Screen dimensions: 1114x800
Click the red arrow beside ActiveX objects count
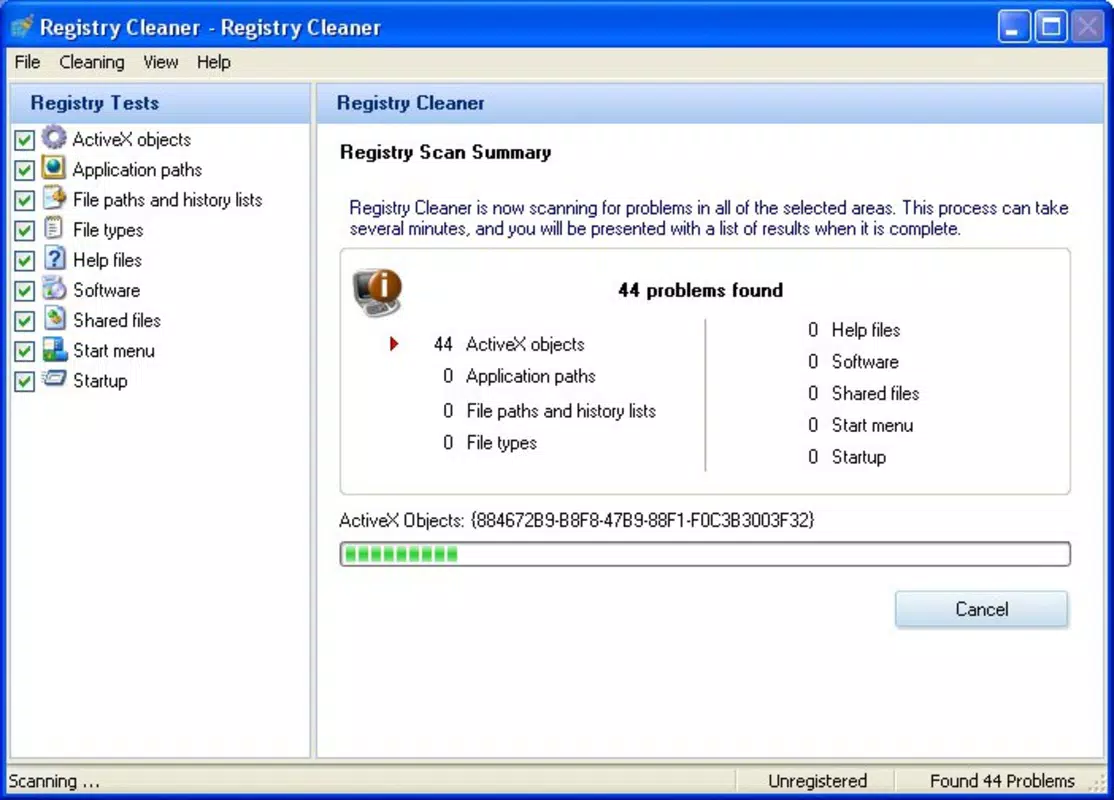[x=394, y=344]
